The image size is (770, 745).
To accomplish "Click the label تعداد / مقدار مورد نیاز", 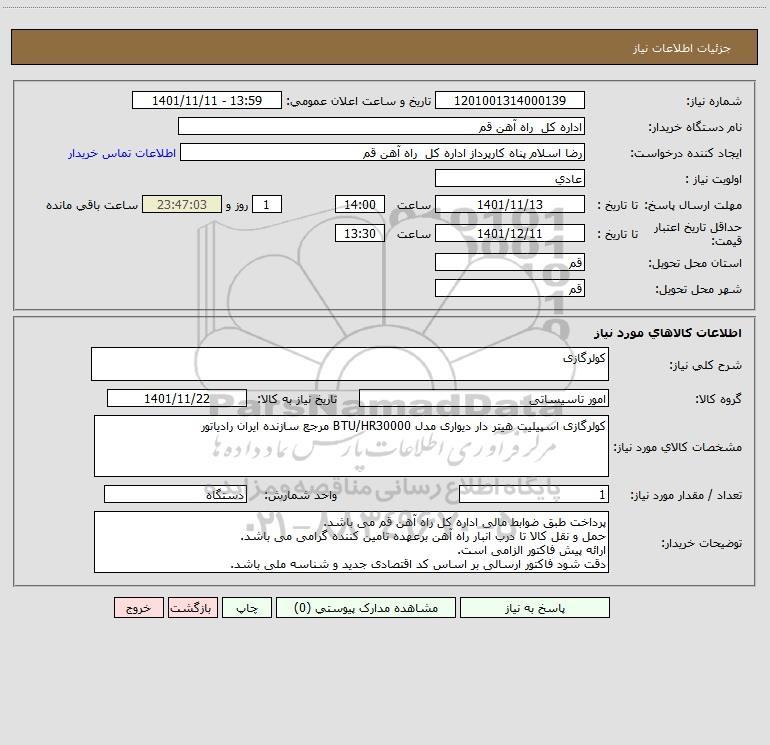I will (686, 496).
